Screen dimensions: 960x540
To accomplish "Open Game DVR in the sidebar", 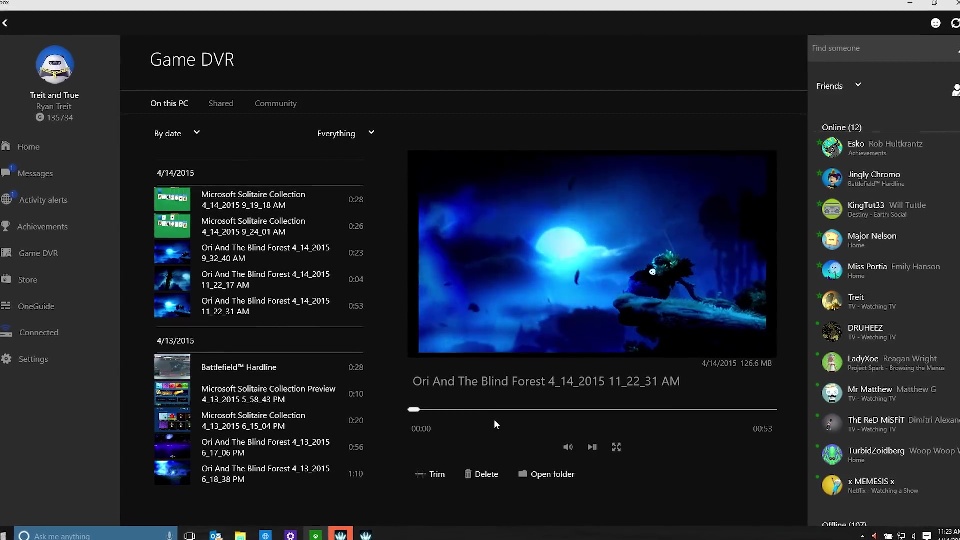I will pos(38,253).
